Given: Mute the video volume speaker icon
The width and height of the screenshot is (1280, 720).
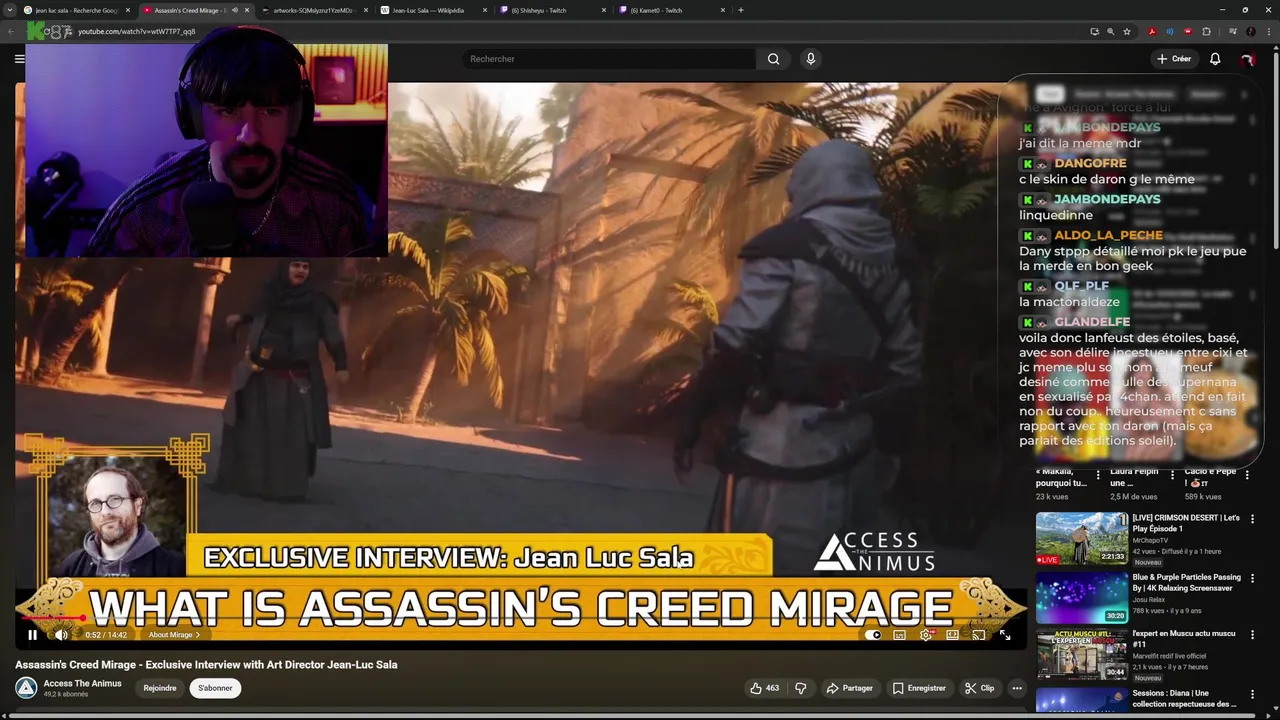Looking at the screenshot, I should point(60,635).
